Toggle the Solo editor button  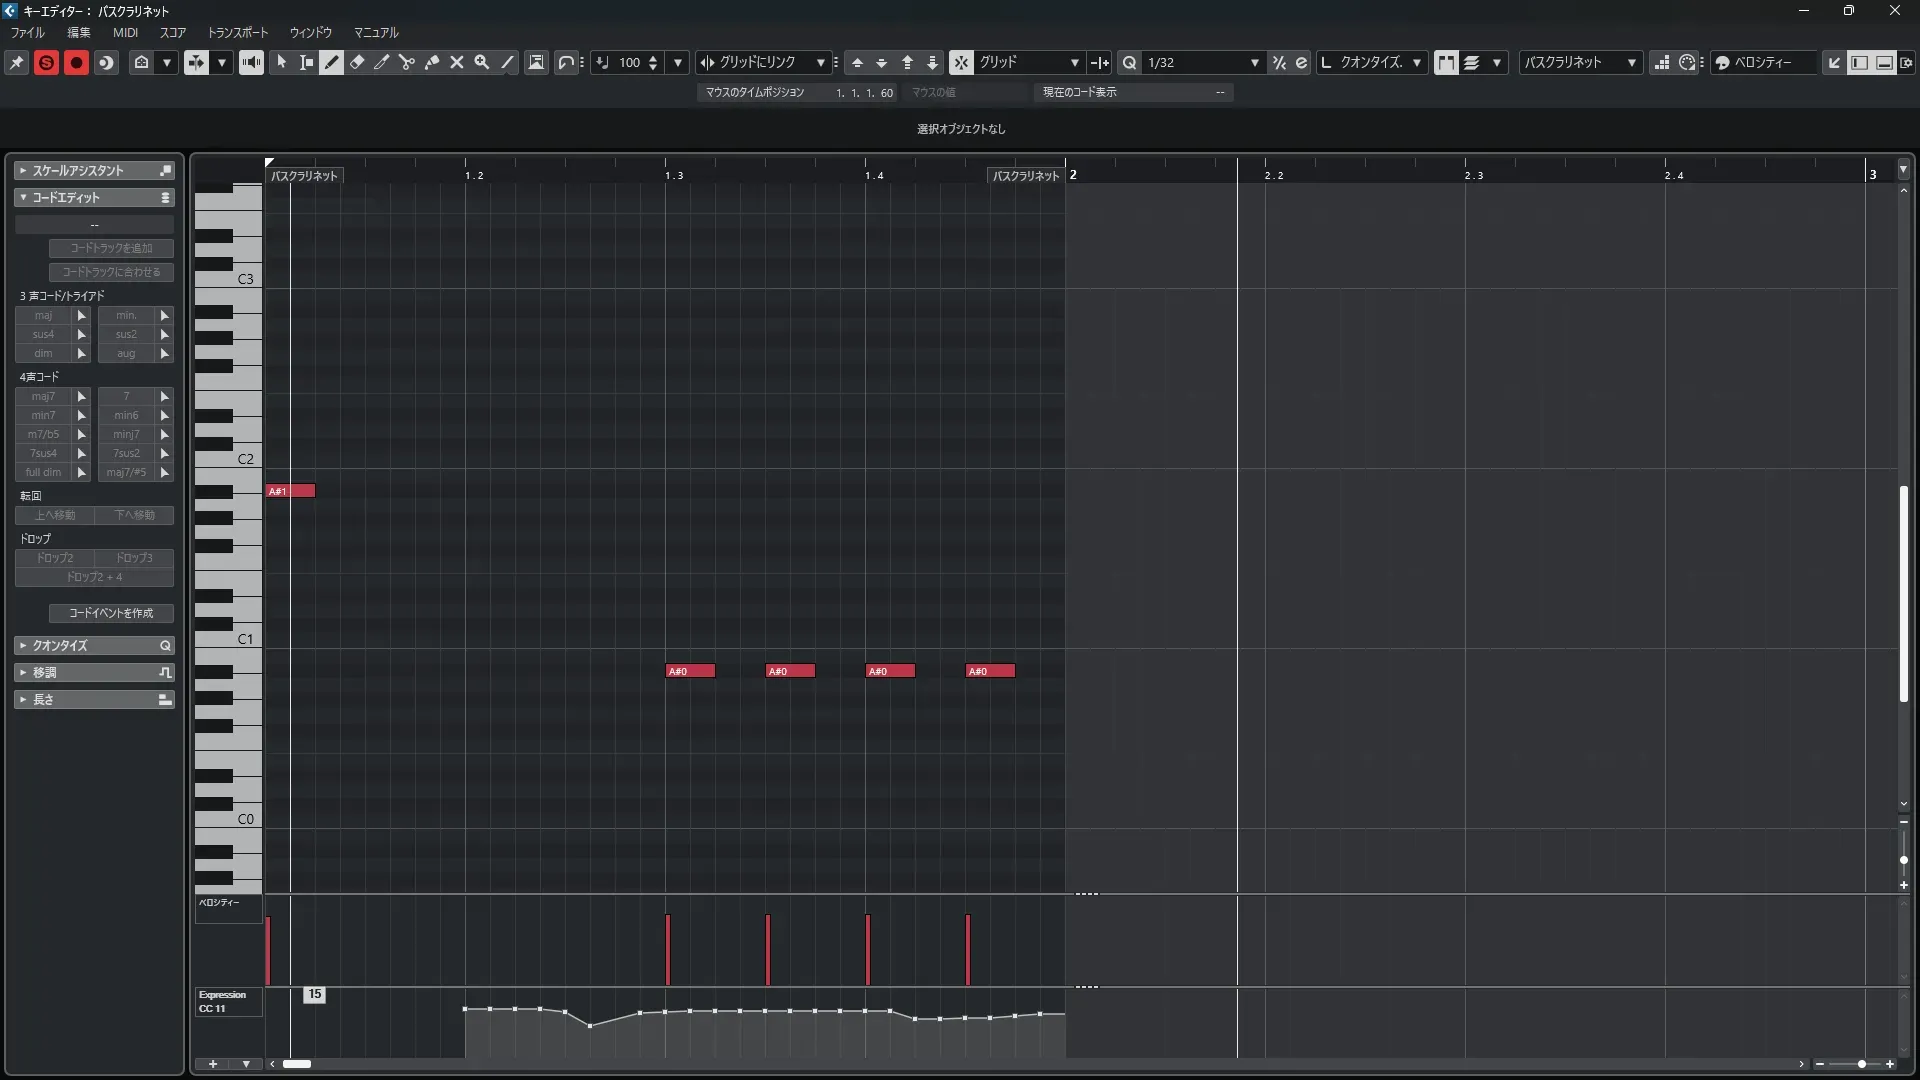point(46,62)
